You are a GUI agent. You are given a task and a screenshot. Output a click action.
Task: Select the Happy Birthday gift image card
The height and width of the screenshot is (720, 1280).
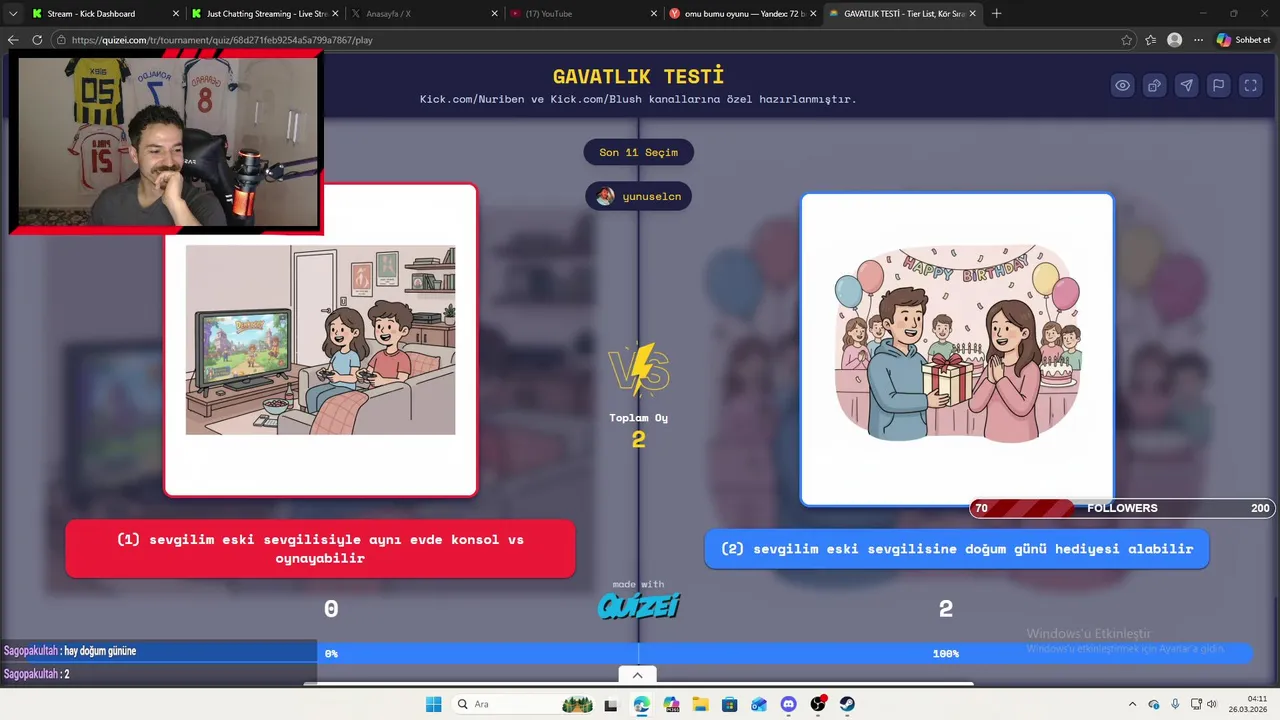[x=957, y=349]
